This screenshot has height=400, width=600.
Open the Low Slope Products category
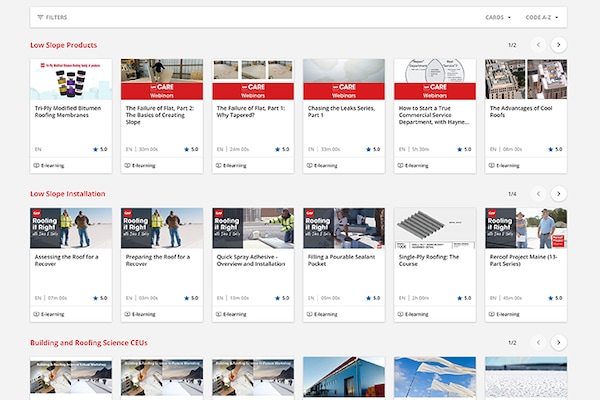point(63,45)
